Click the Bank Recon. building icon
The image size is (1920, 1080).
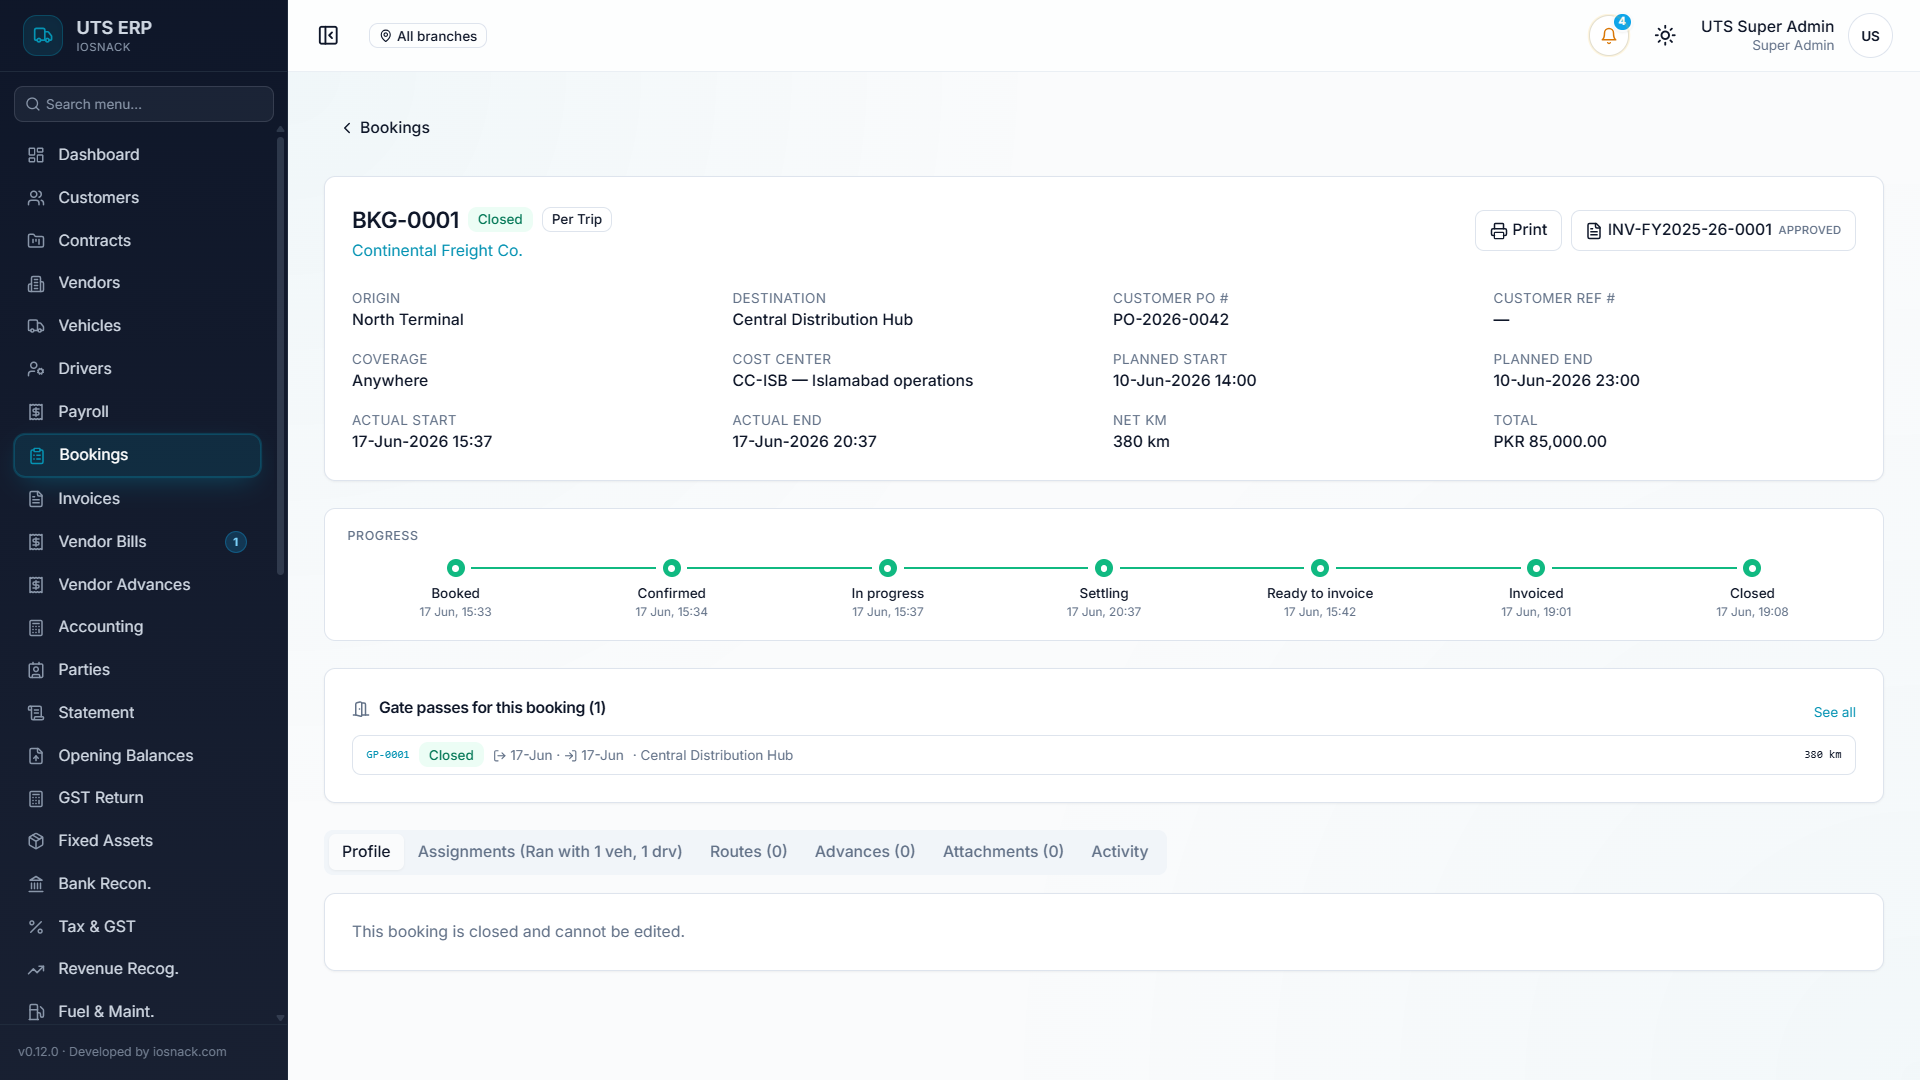click(36, 884)
